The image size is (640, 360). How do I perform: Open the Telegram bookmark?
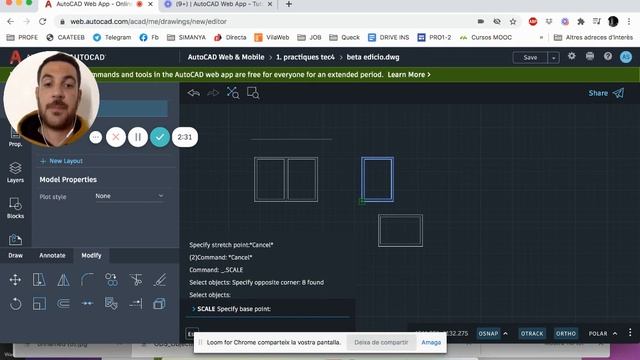click(112, 37)
